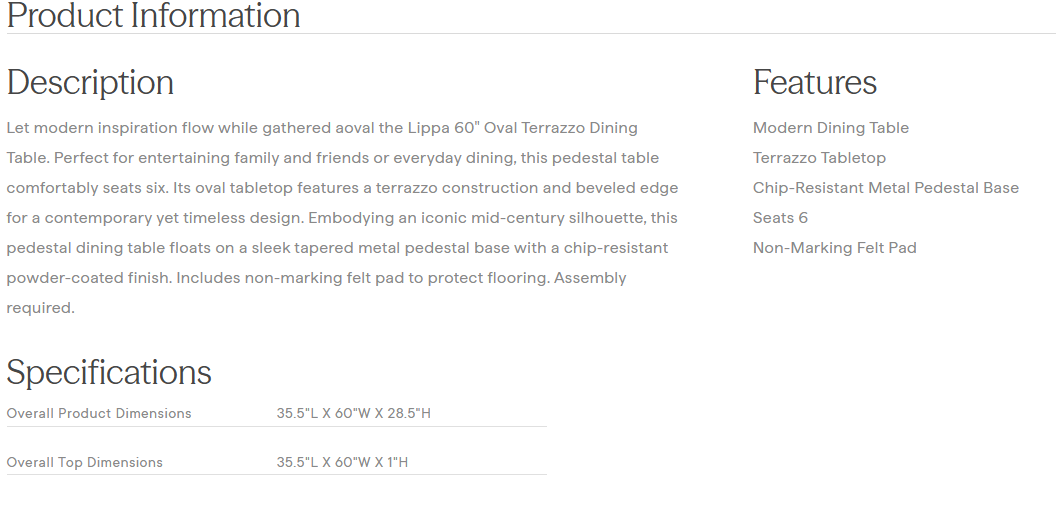Image resolution: width=1056 pixels, height=514 pixels.
Task: Click the final word "required." in description
Action: (x=40, y=308)
